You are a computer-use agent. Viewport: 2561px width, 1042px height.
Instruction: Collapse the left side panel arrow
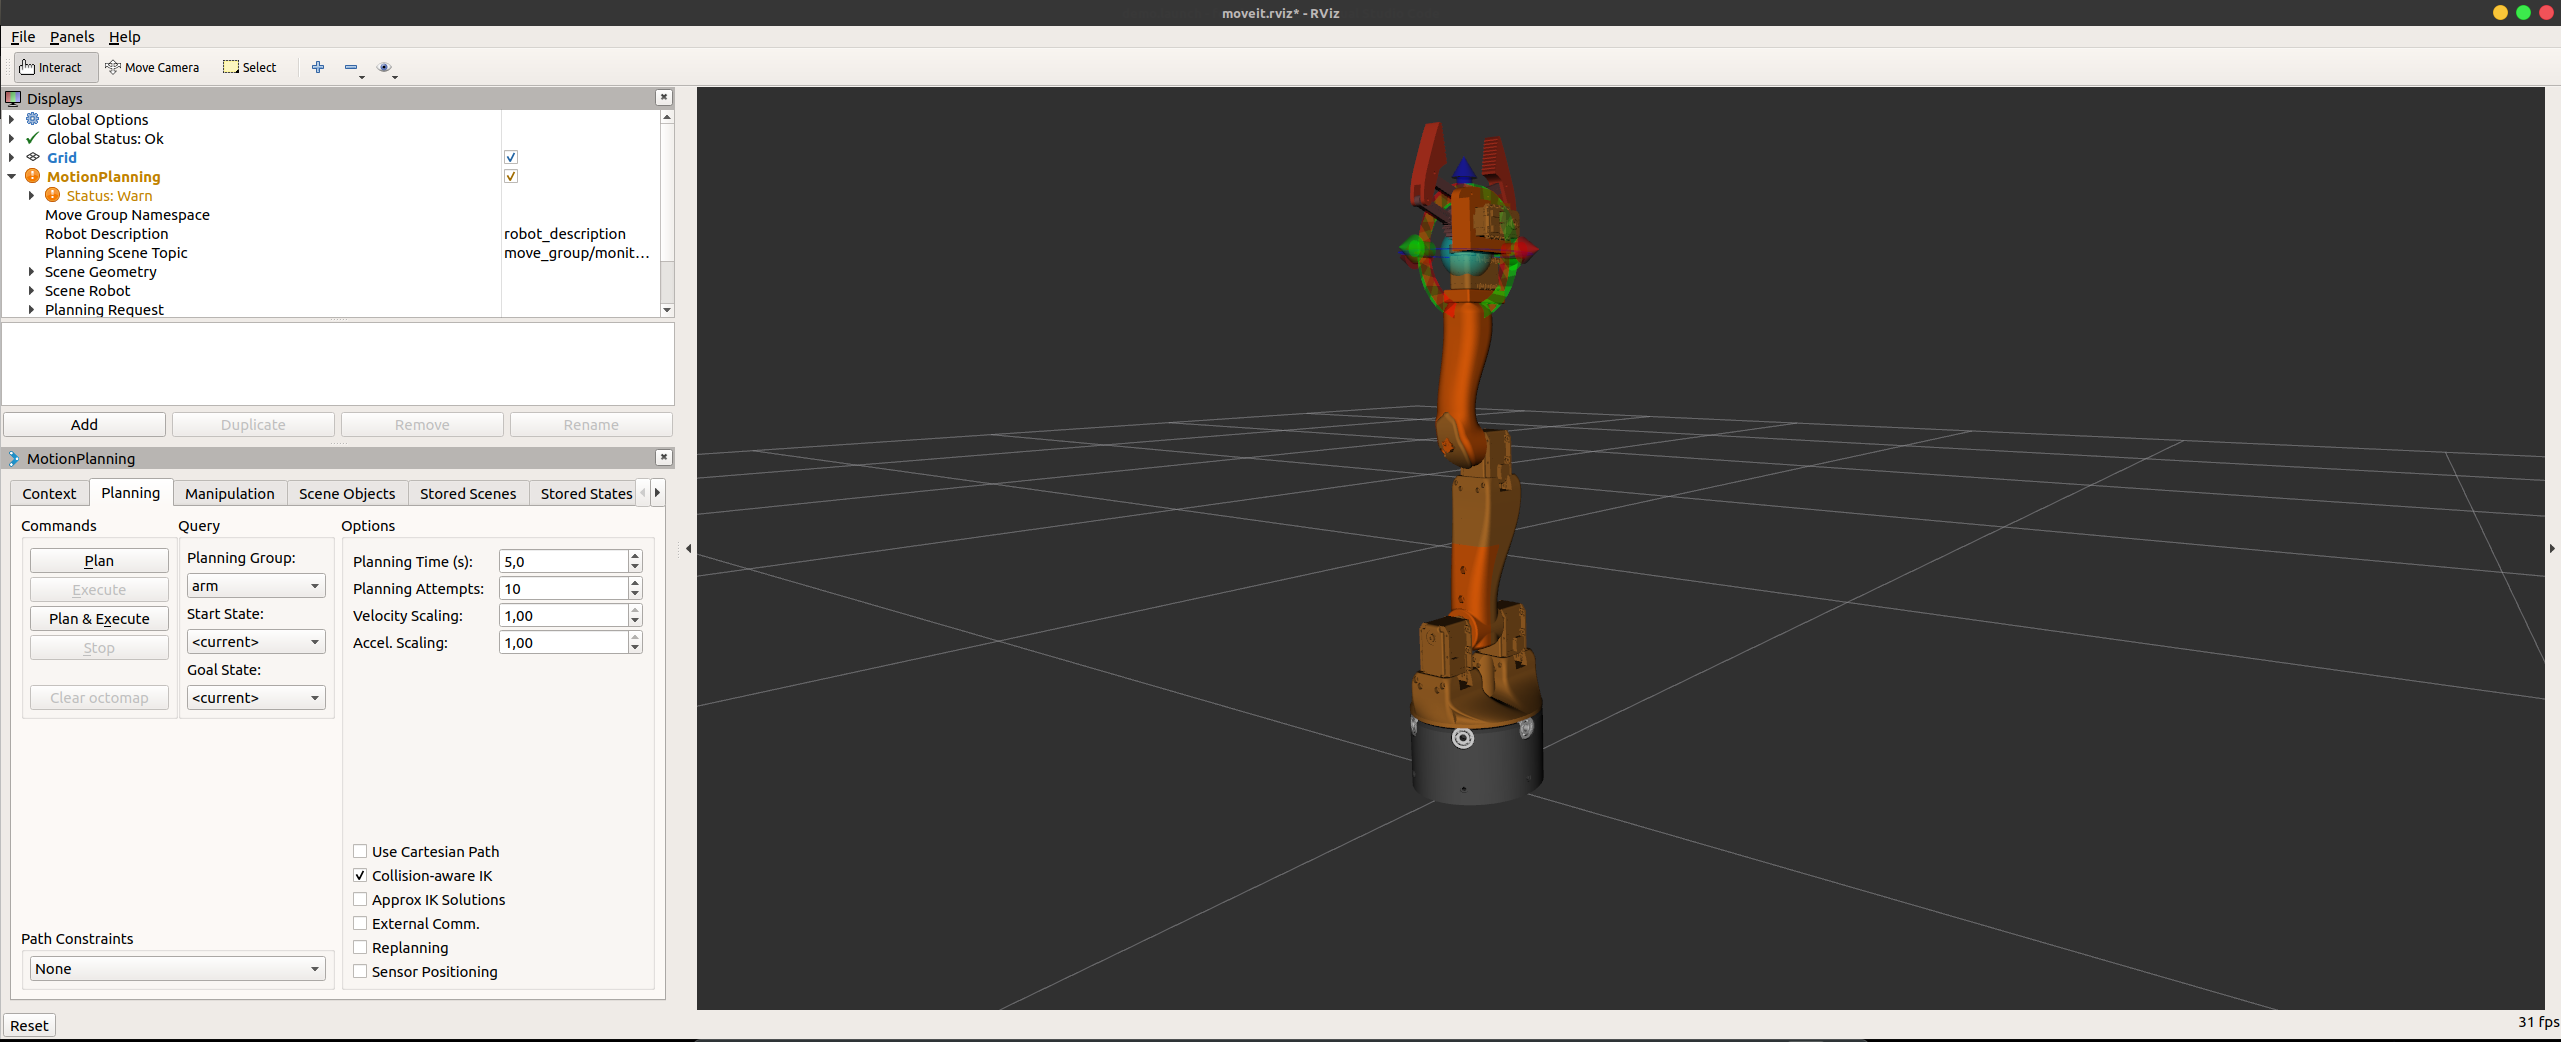click(688, 548)
